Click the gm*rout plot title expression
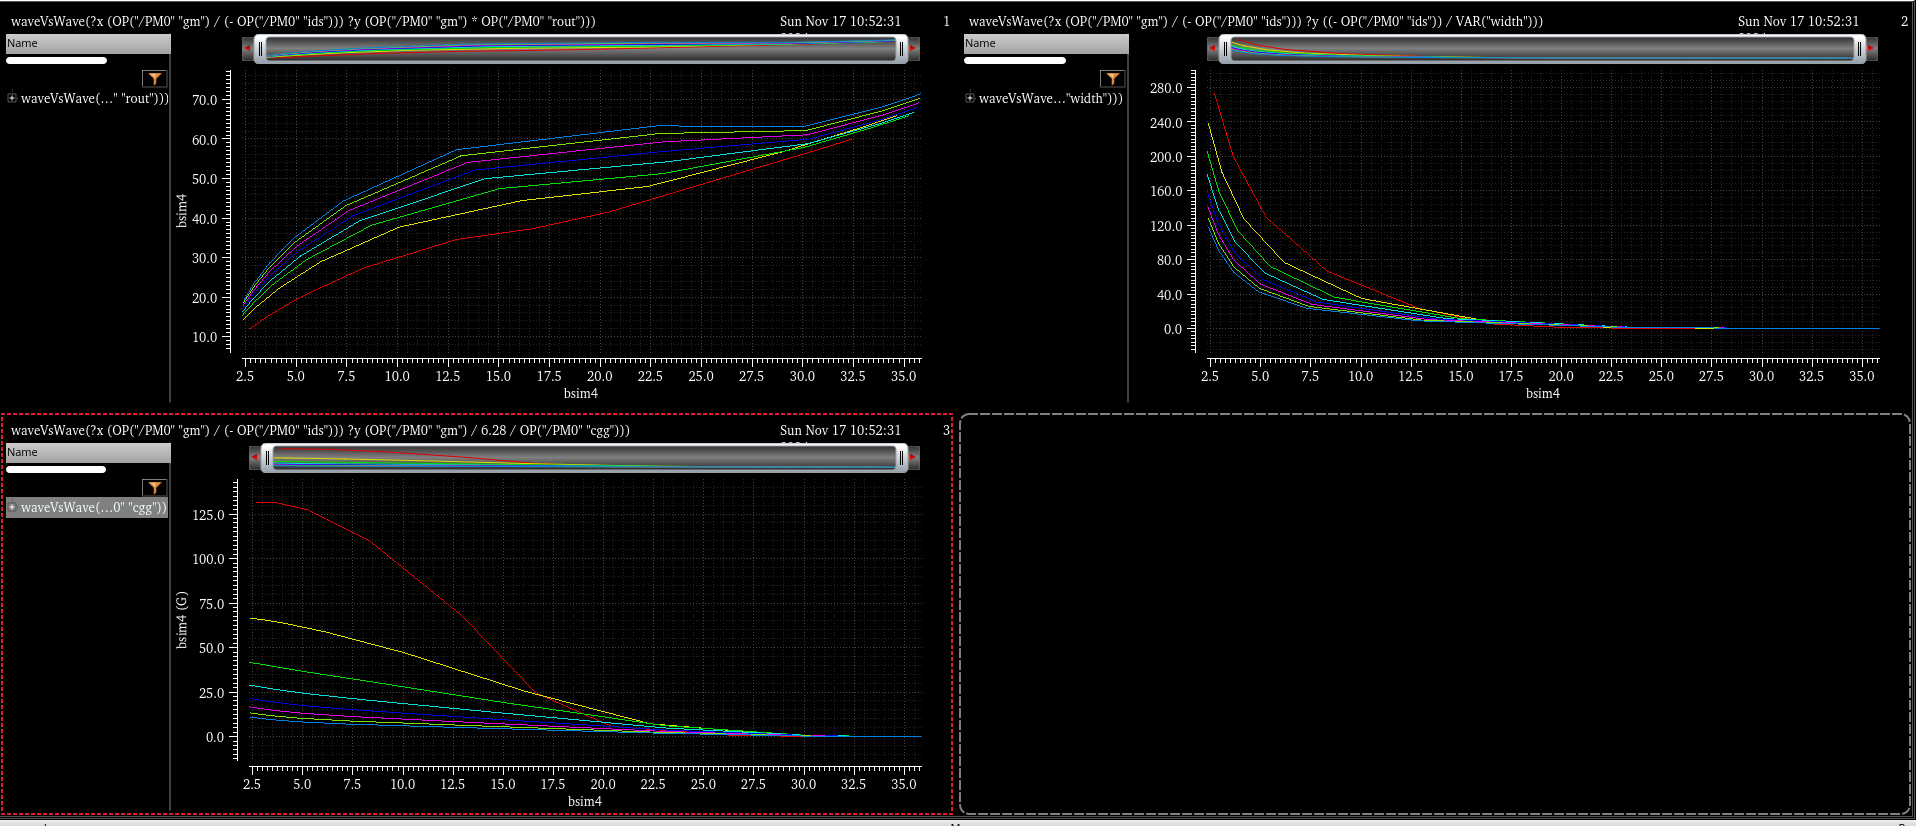Screen dimensions: 1916x826 tap(303, 21)
